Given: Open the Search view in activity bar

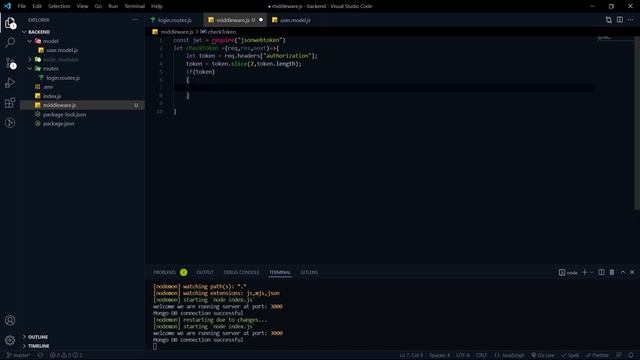Looking at the screenshot, I should tap(10, 42).
